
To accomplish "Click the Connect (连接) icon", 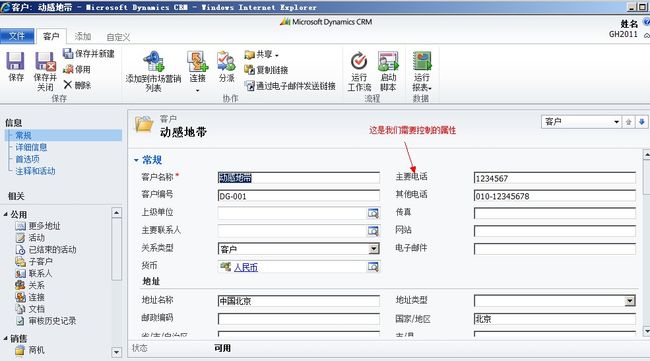I will (x=197, y=61).
